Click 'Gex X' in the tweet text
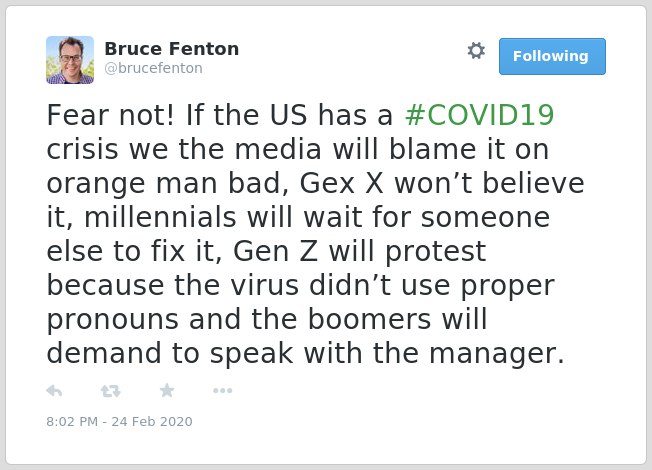 click(x=341, y=183)
